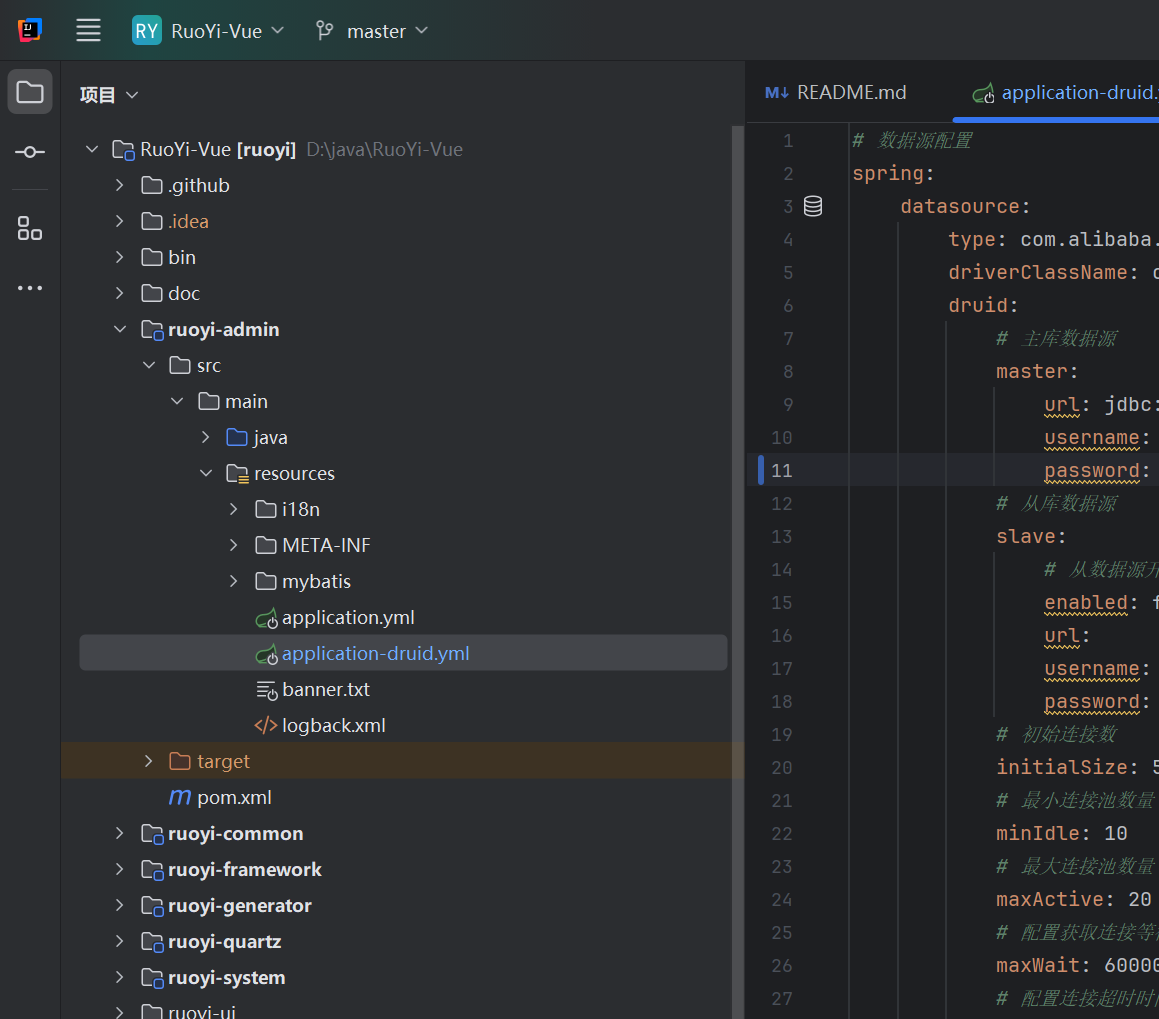
Task: Select the ruoyi-system module row
Action: point(404,978)
